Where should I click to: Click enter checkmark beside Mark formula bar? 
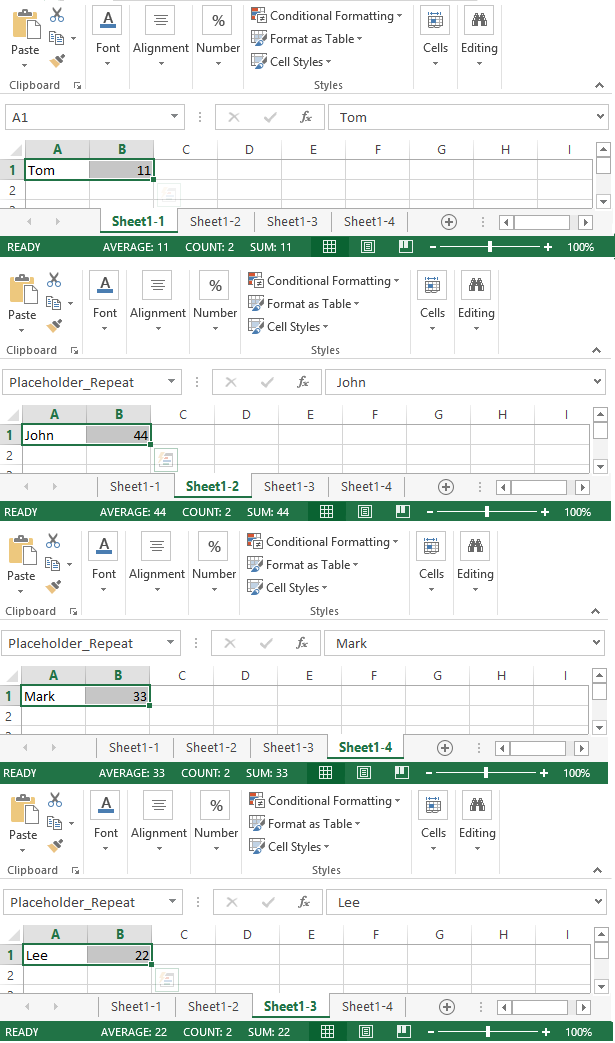266,643
